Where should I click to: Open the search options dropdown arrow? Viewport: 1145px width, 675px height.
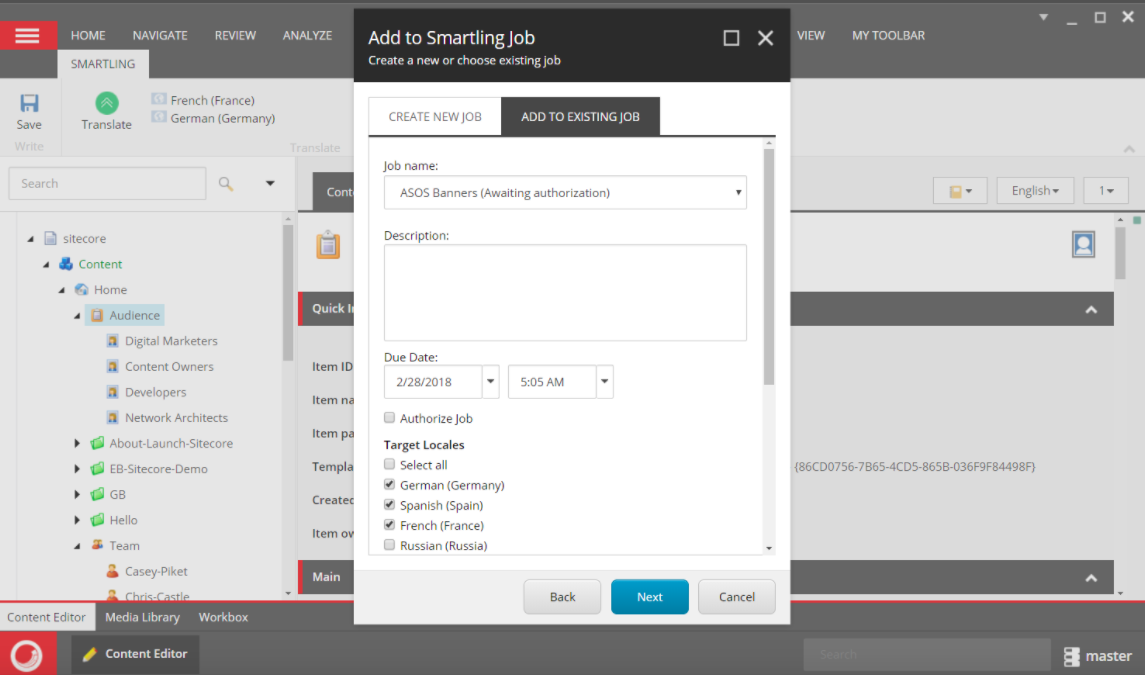point(270,183)
